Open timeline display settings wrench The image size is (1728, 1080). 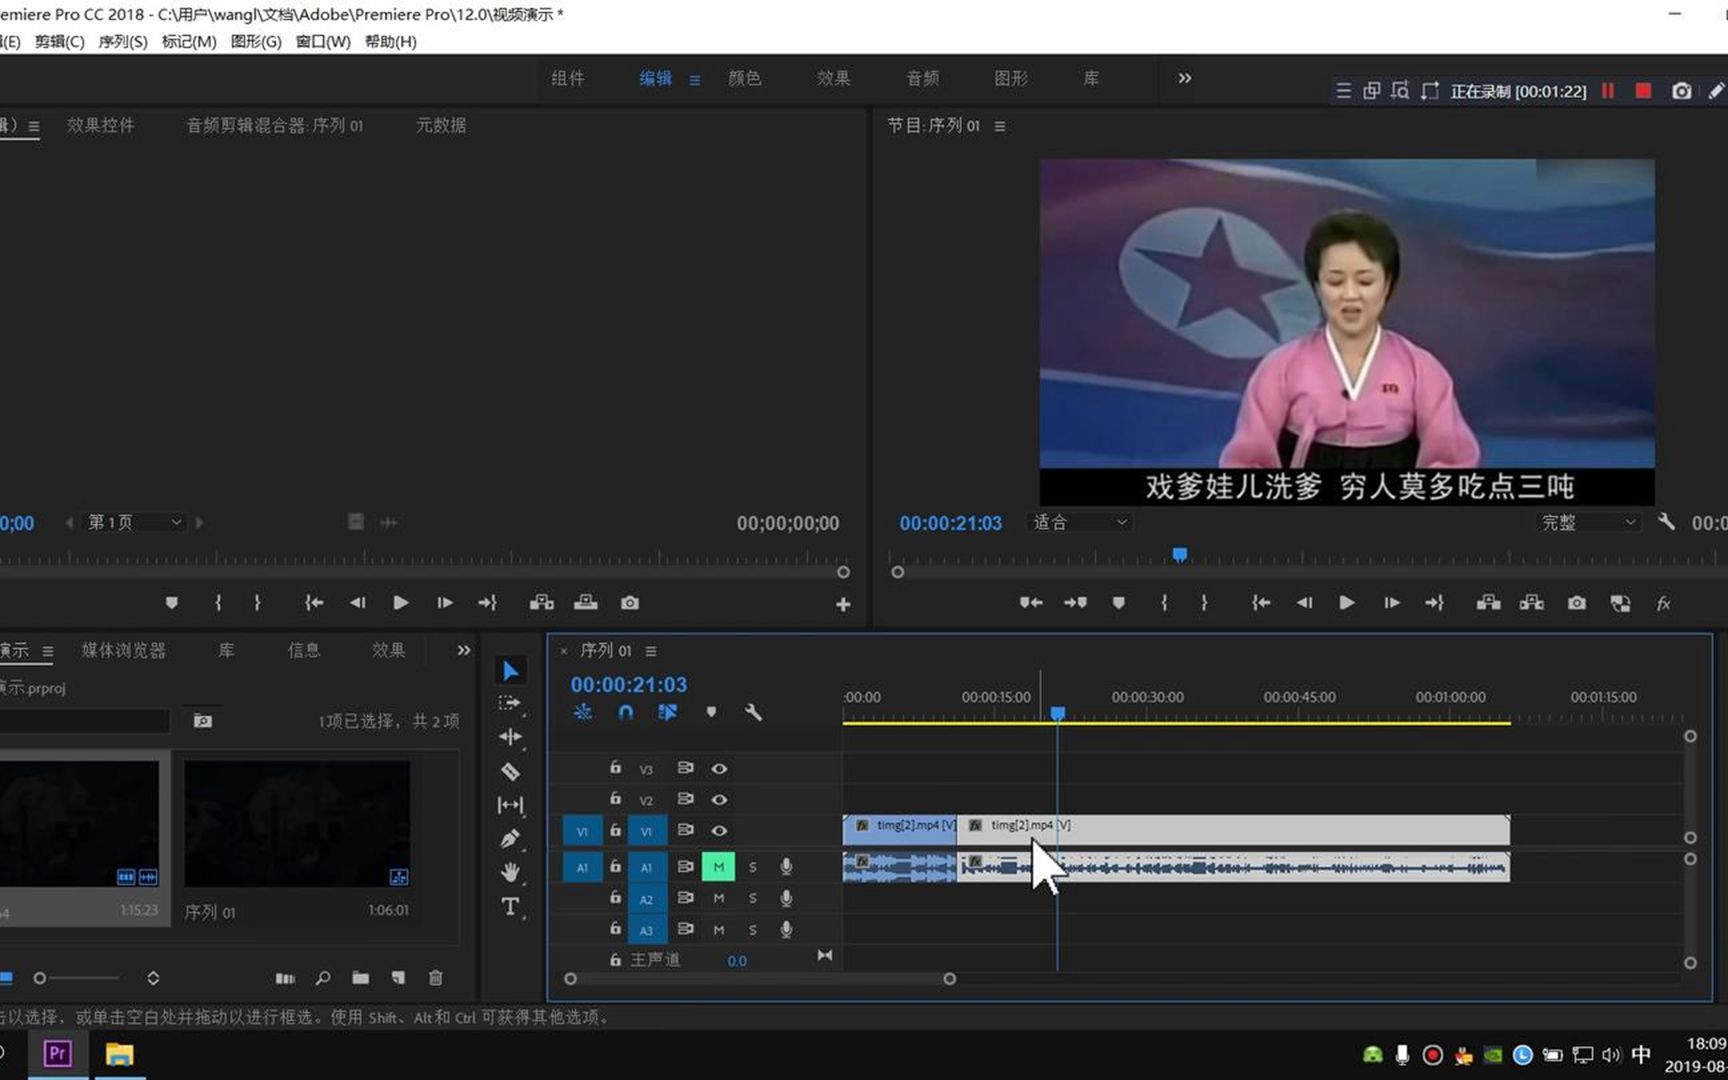click(753, 712)
